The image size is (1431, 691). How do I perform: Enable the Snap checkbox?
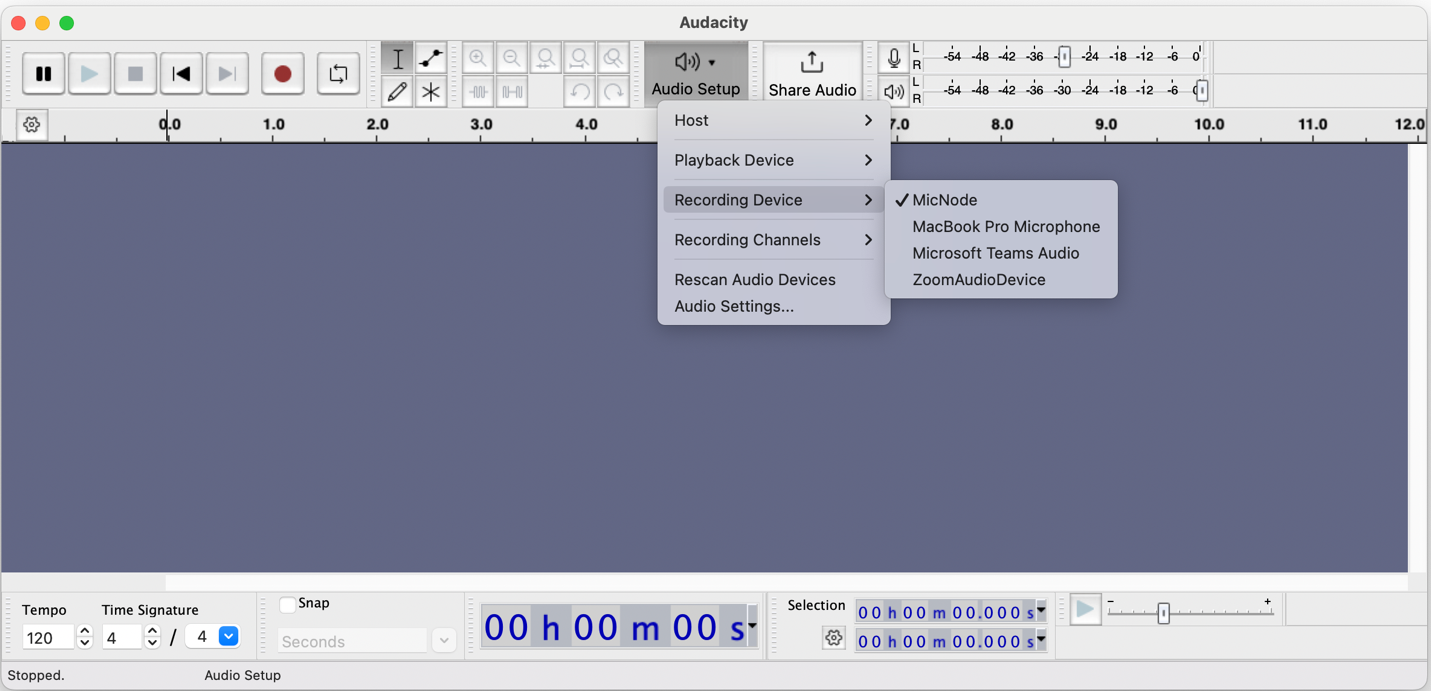287,603
